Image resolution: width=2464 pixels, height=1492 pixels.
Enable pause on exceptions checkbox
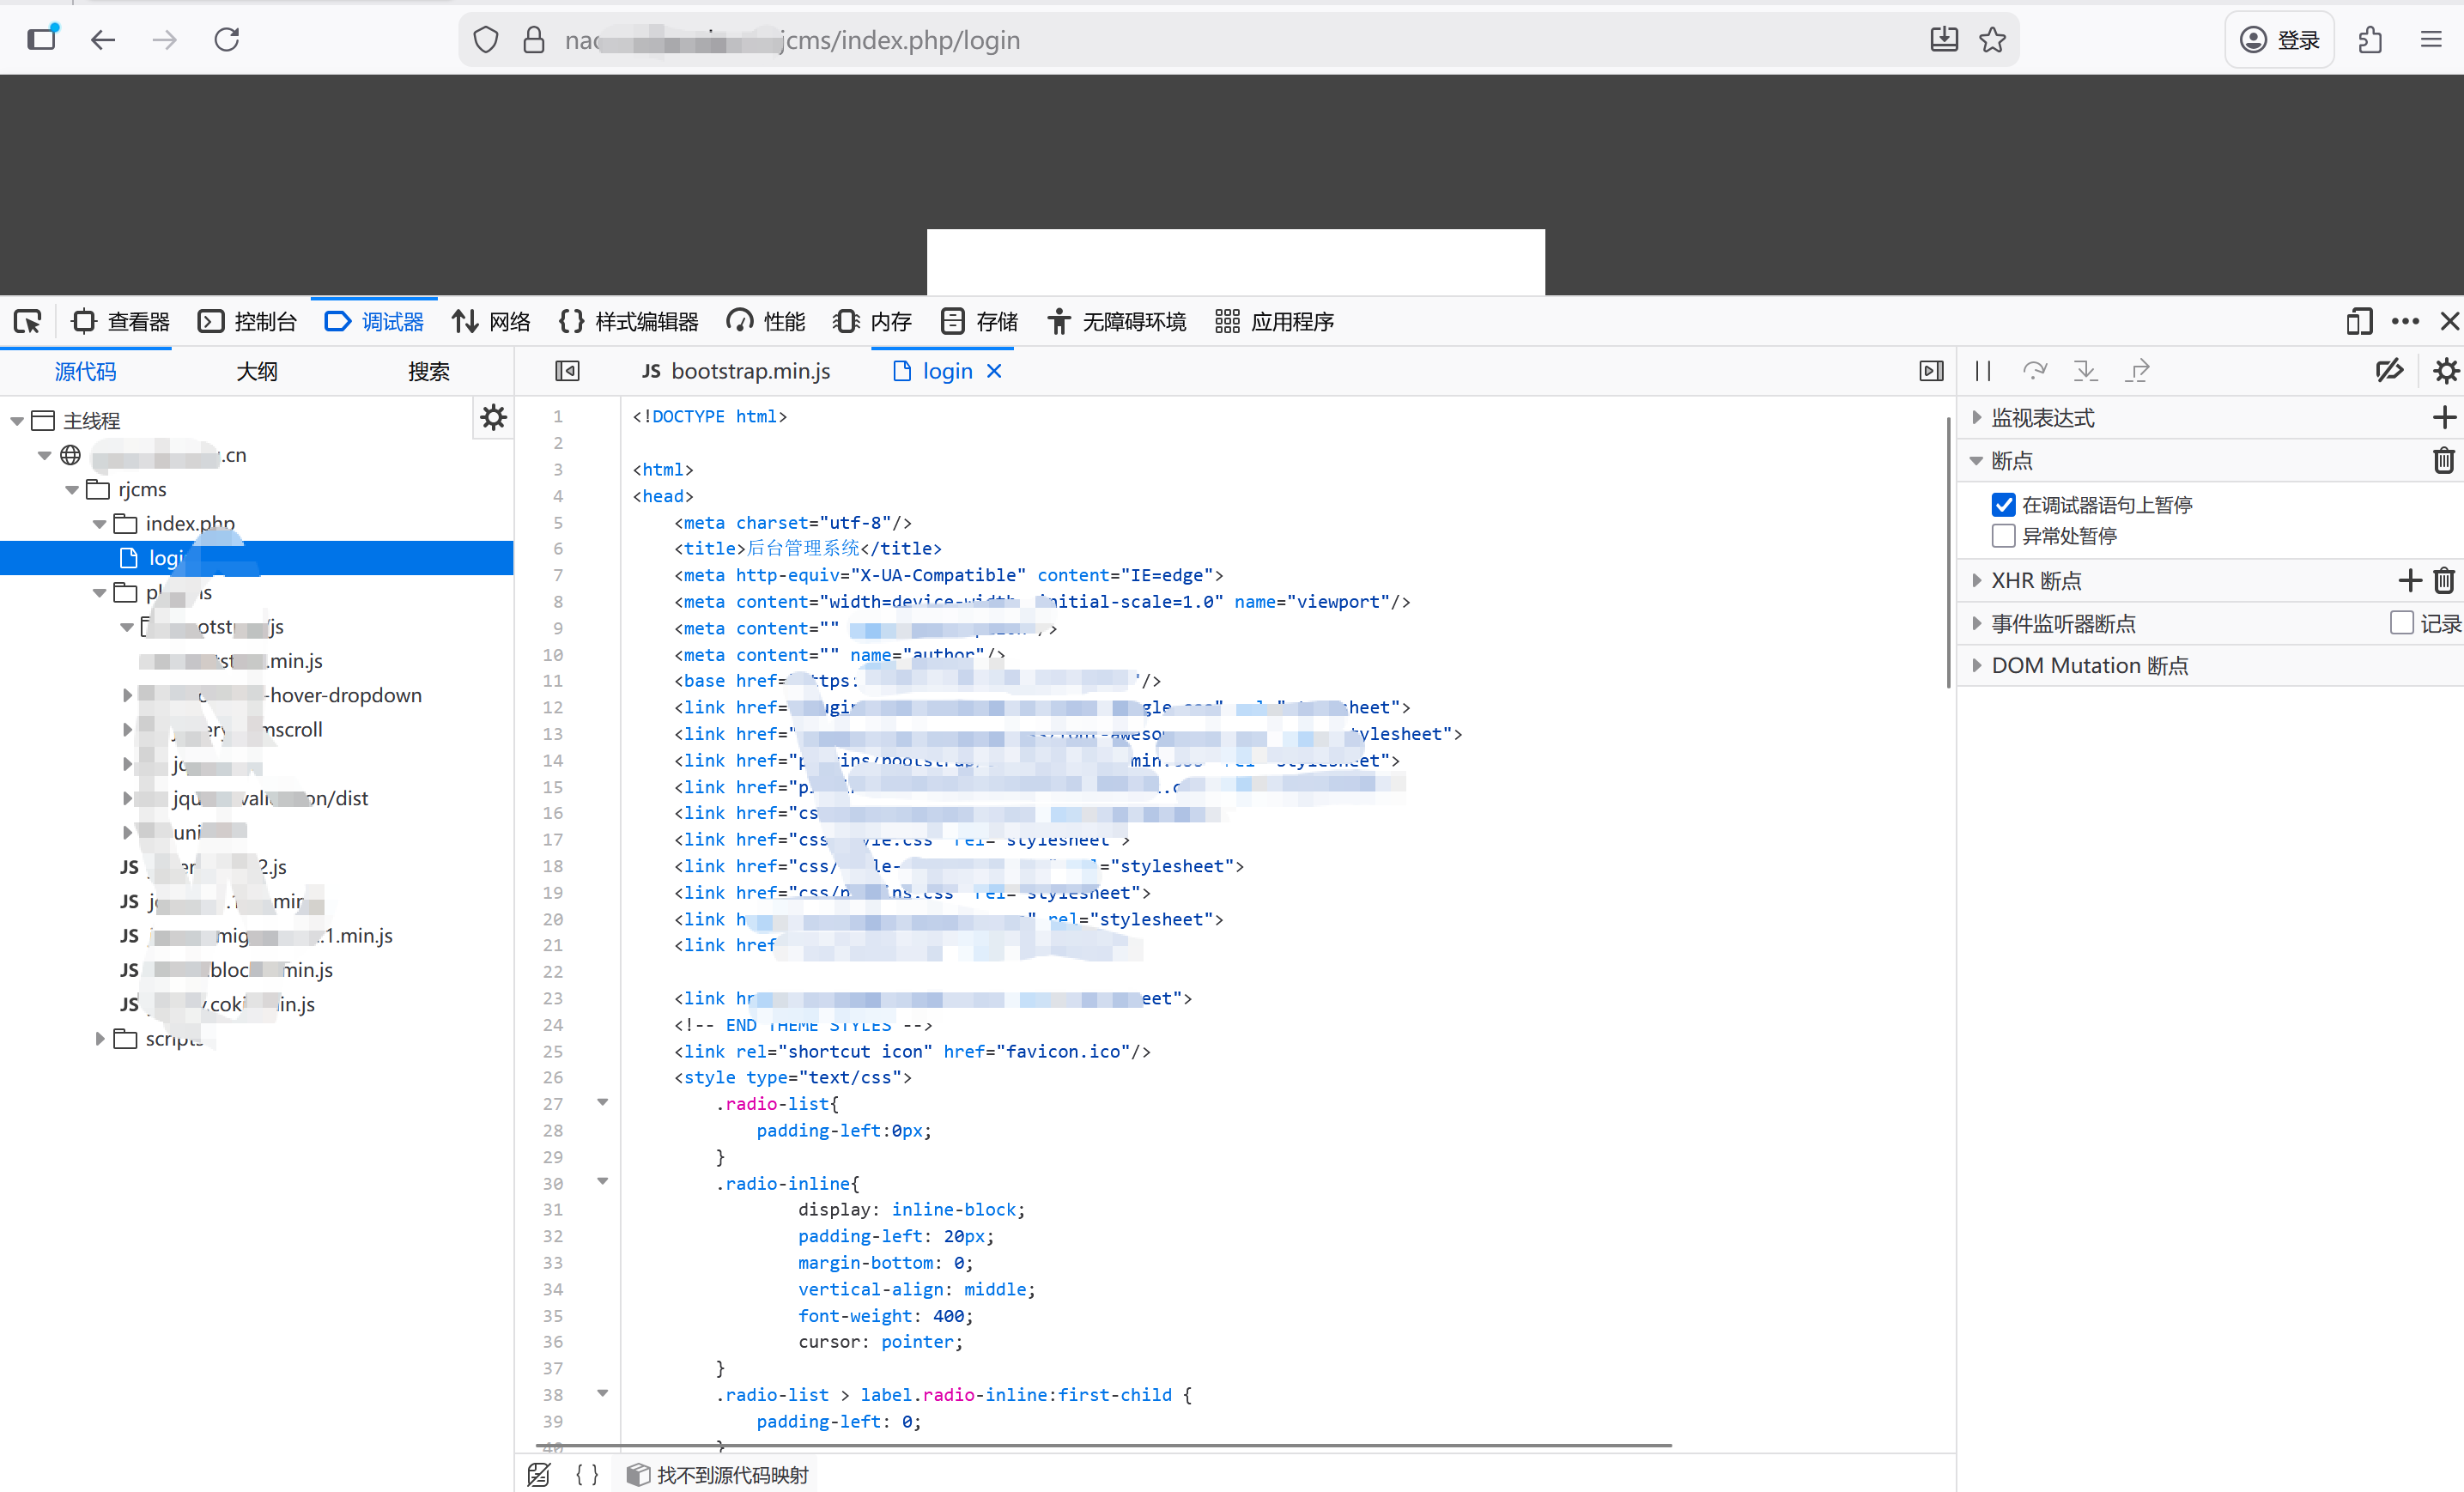tap(2003, 536)
